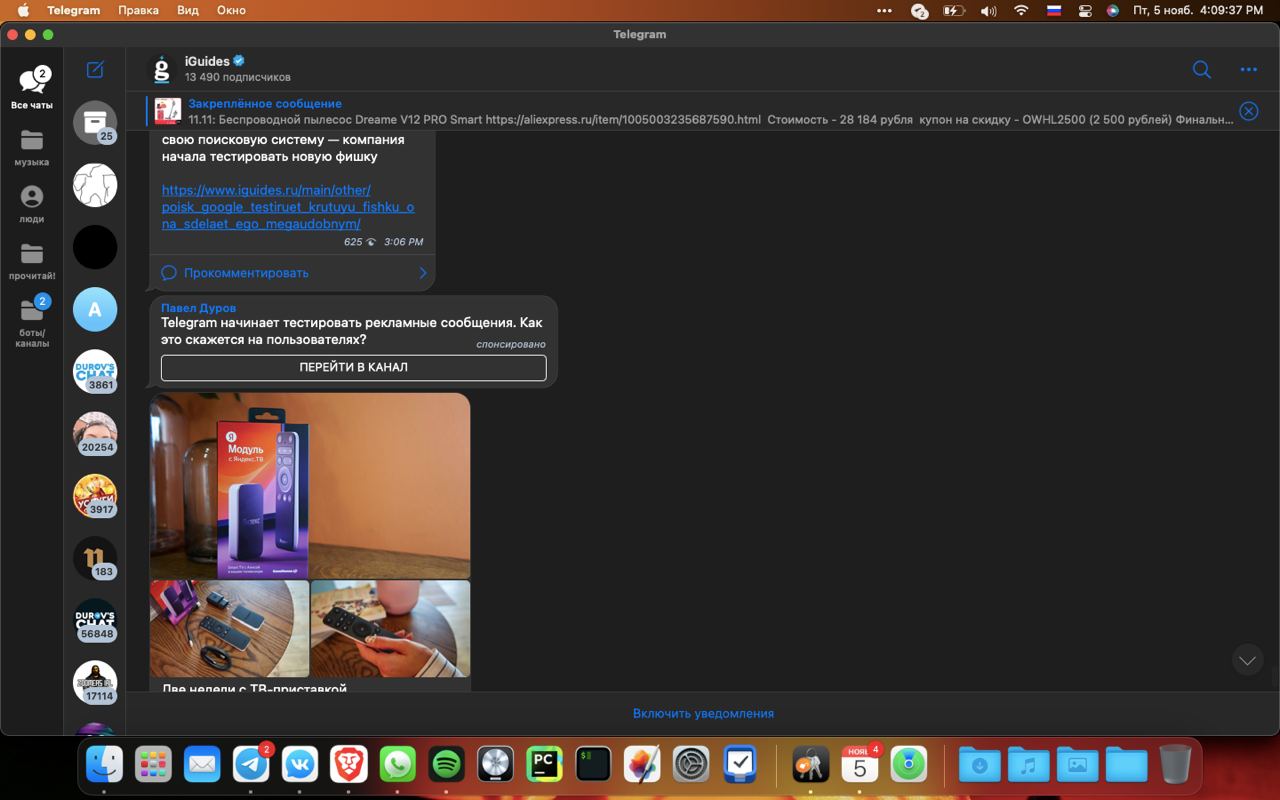Open the Правка menu
Viewport: 1280px width, 800px height.
138,10
